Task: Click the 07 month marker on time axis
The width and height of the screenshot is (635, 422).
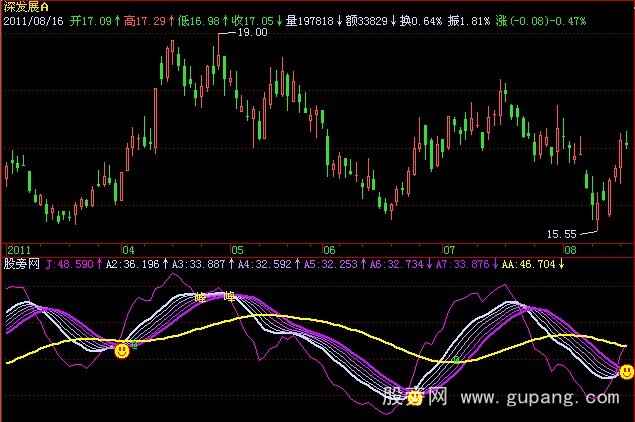Action: coord(449,249)
